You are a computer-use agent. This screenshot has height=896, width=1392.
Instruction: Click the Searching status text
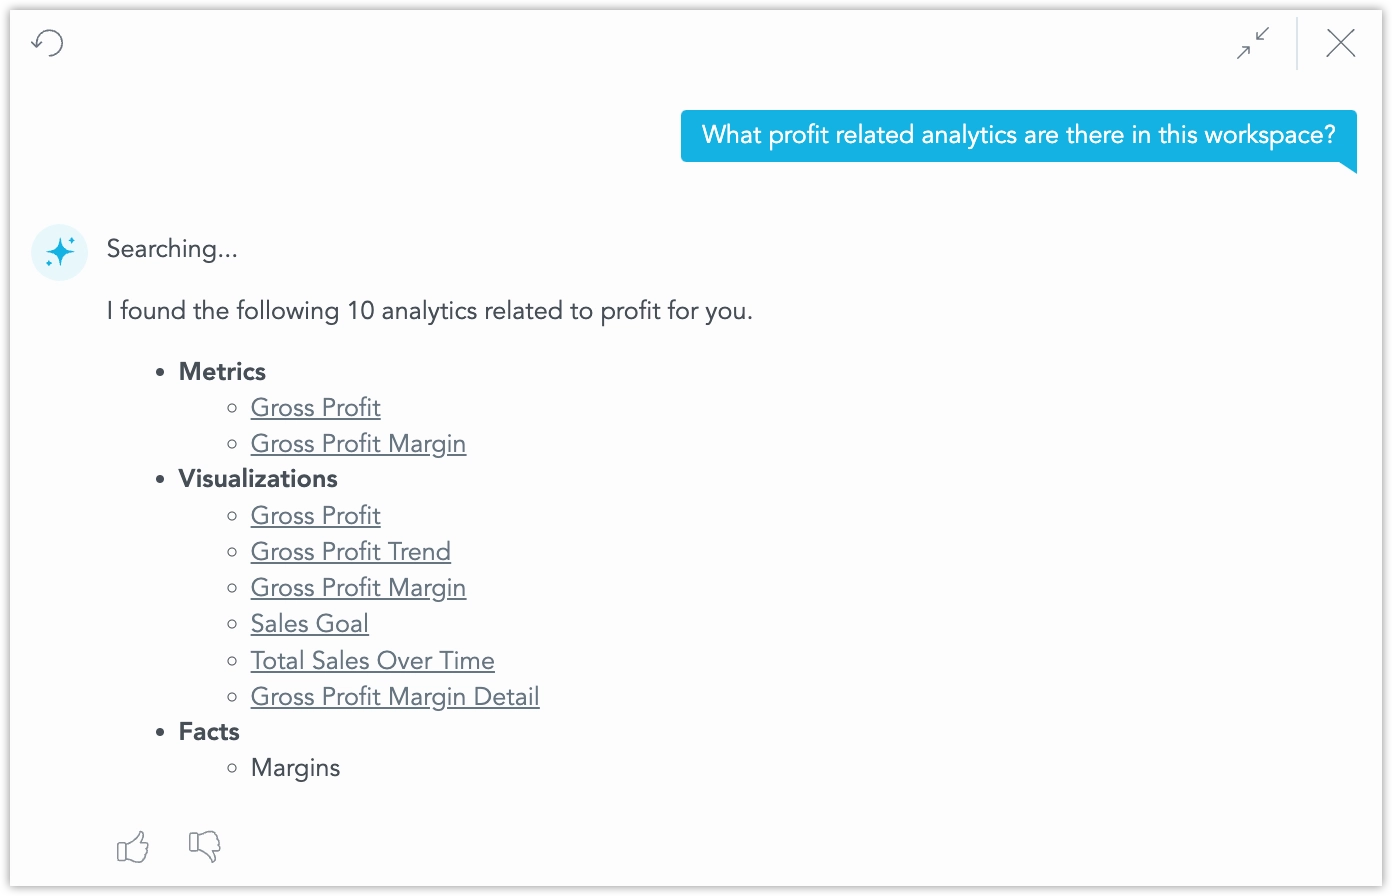tap(171, 249)
